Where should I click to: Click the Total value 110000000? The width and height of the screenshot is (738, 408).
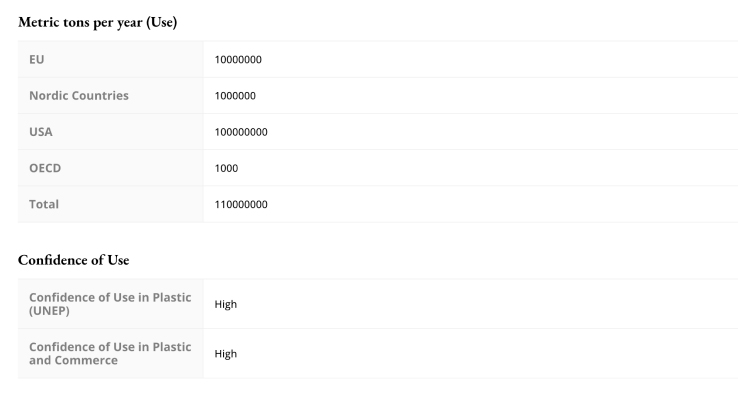241,205
